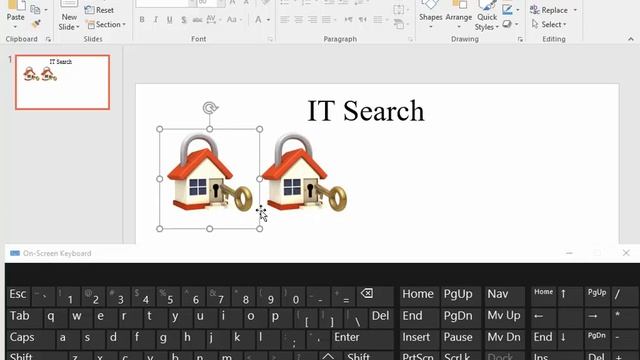Toggle Bold formatting

coord(142,20)
